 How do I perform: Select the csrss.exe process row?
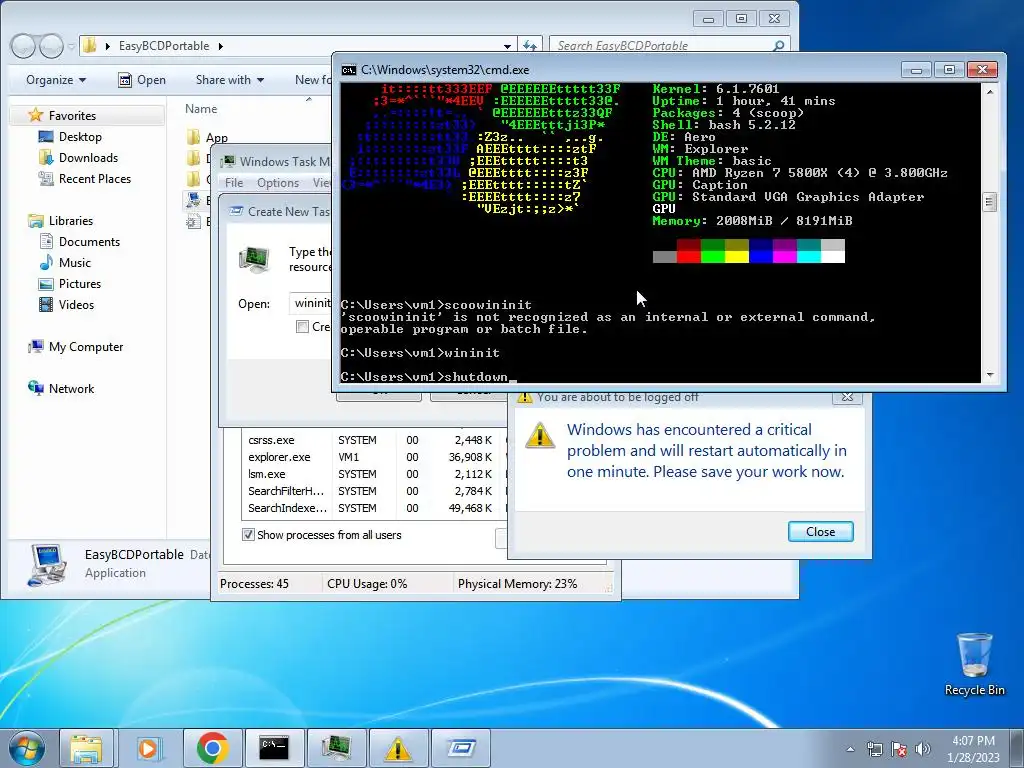coord(374,440)
